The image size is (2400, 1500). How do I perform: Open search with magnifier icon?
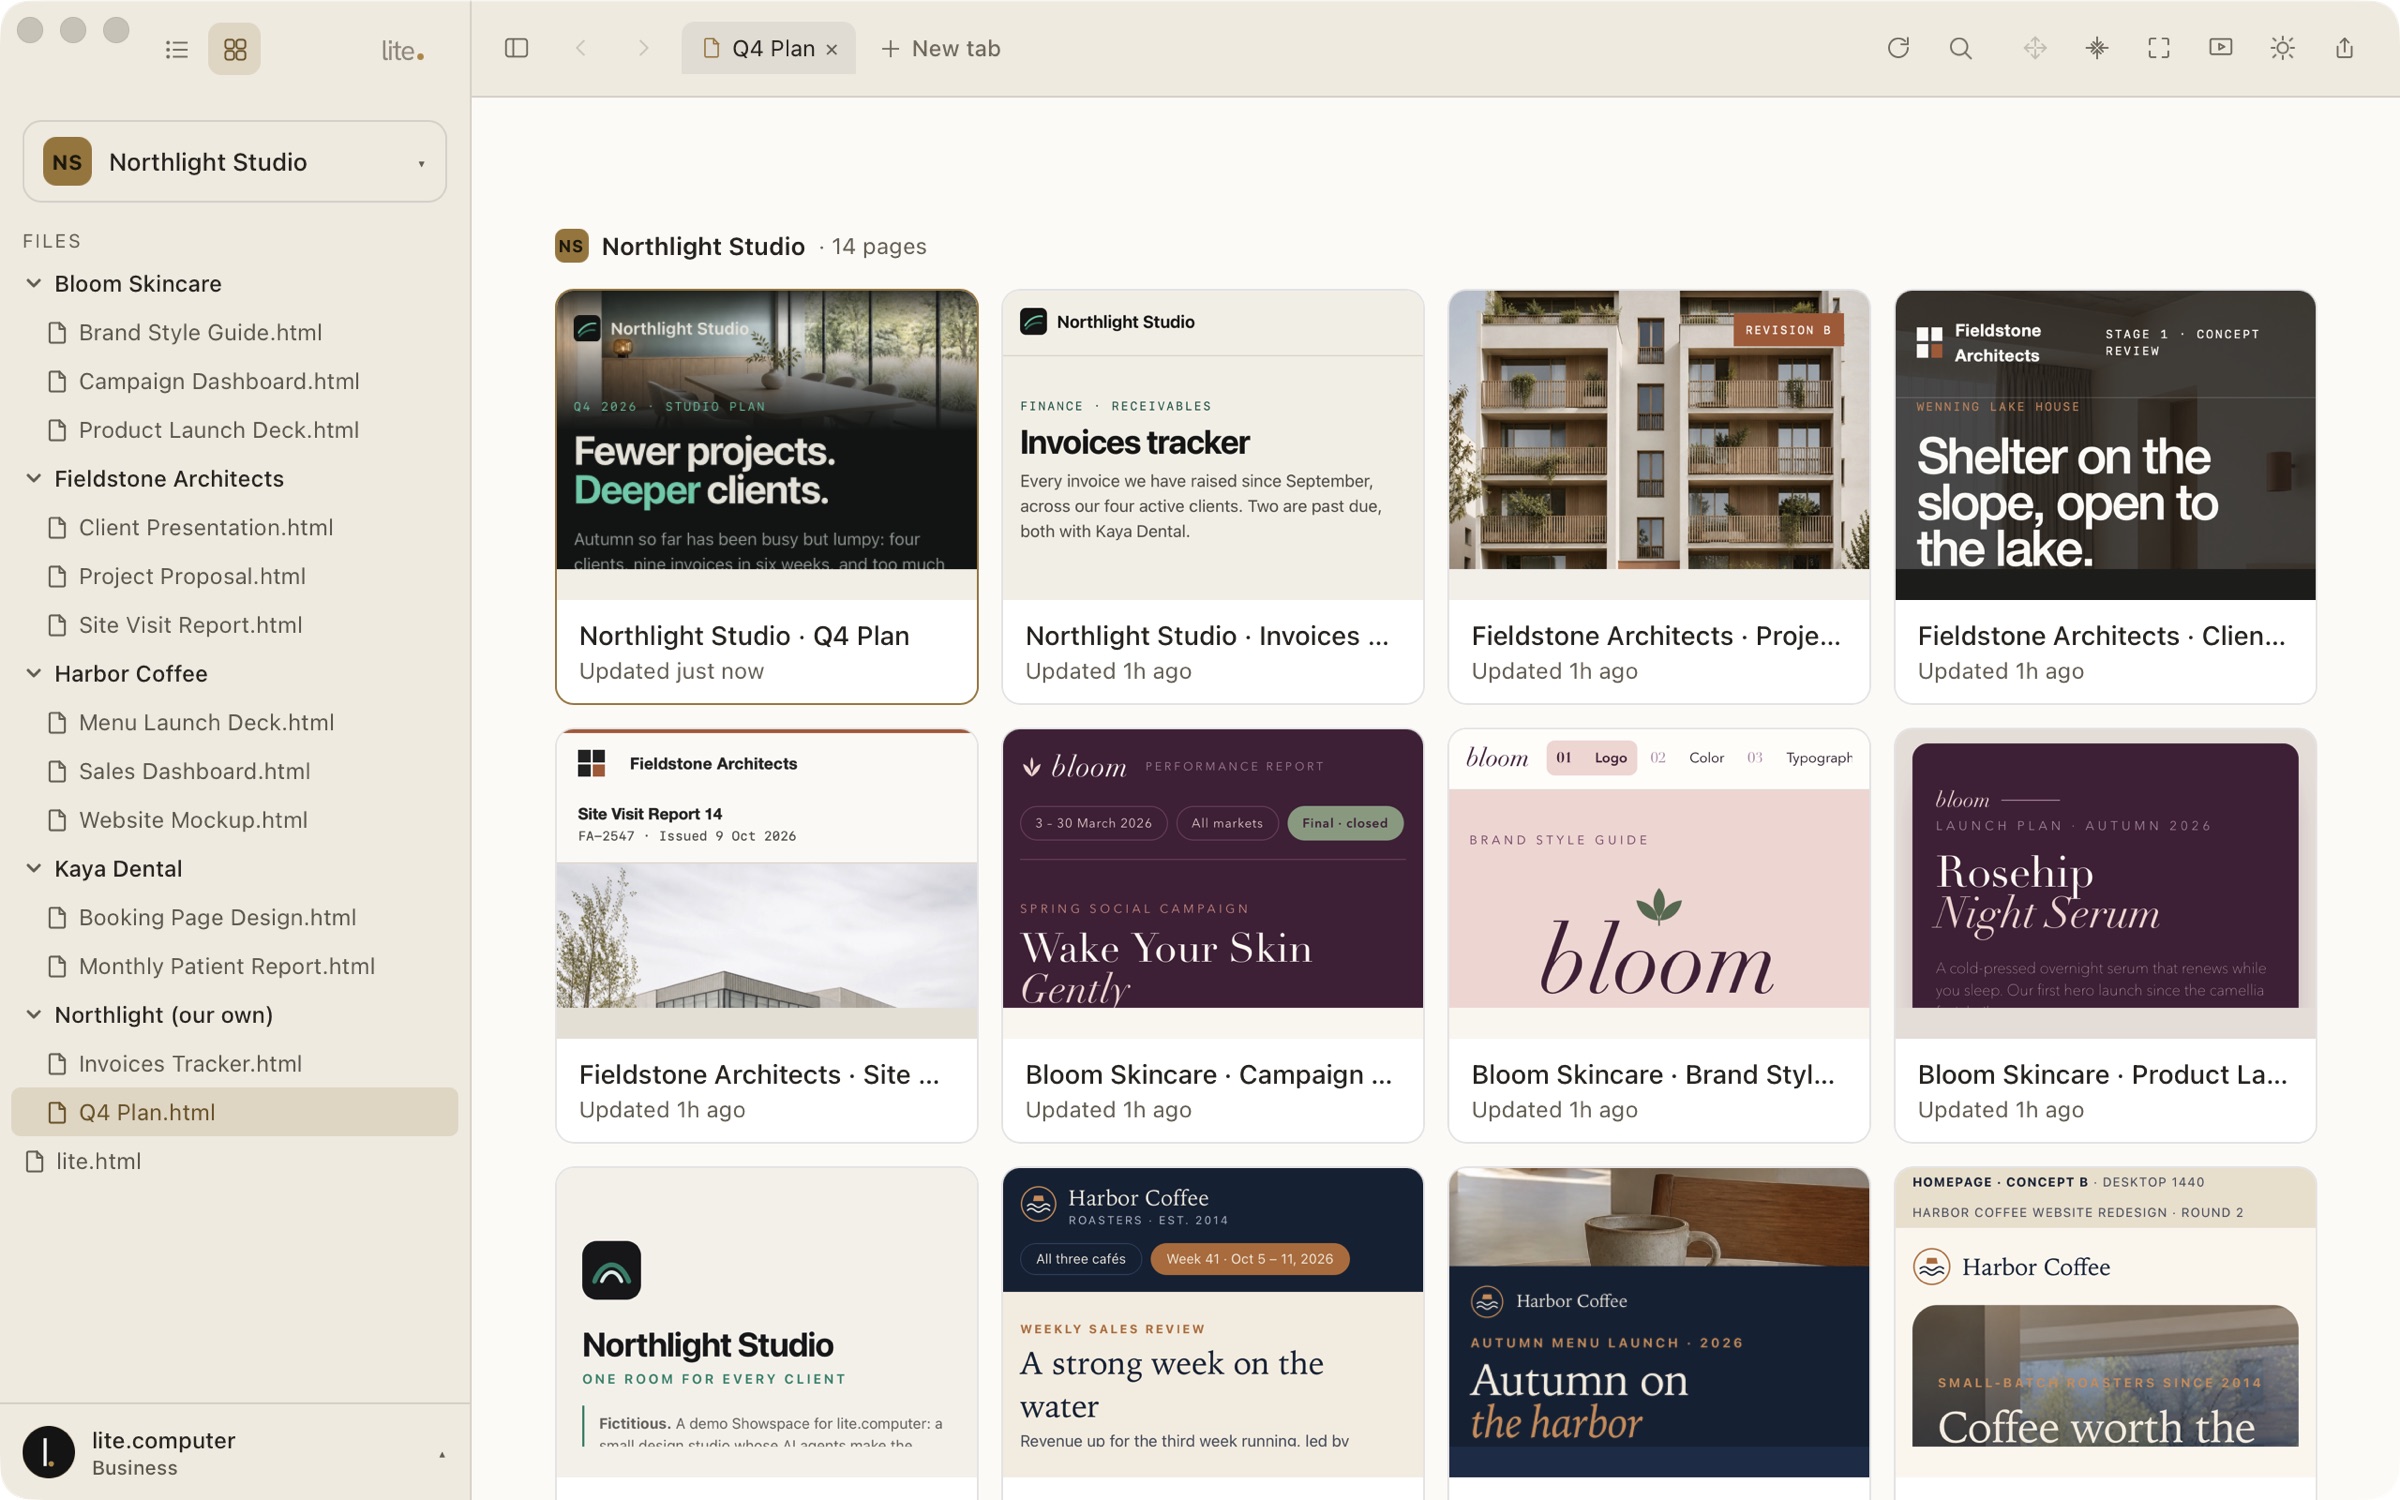tap(1960, 48)
